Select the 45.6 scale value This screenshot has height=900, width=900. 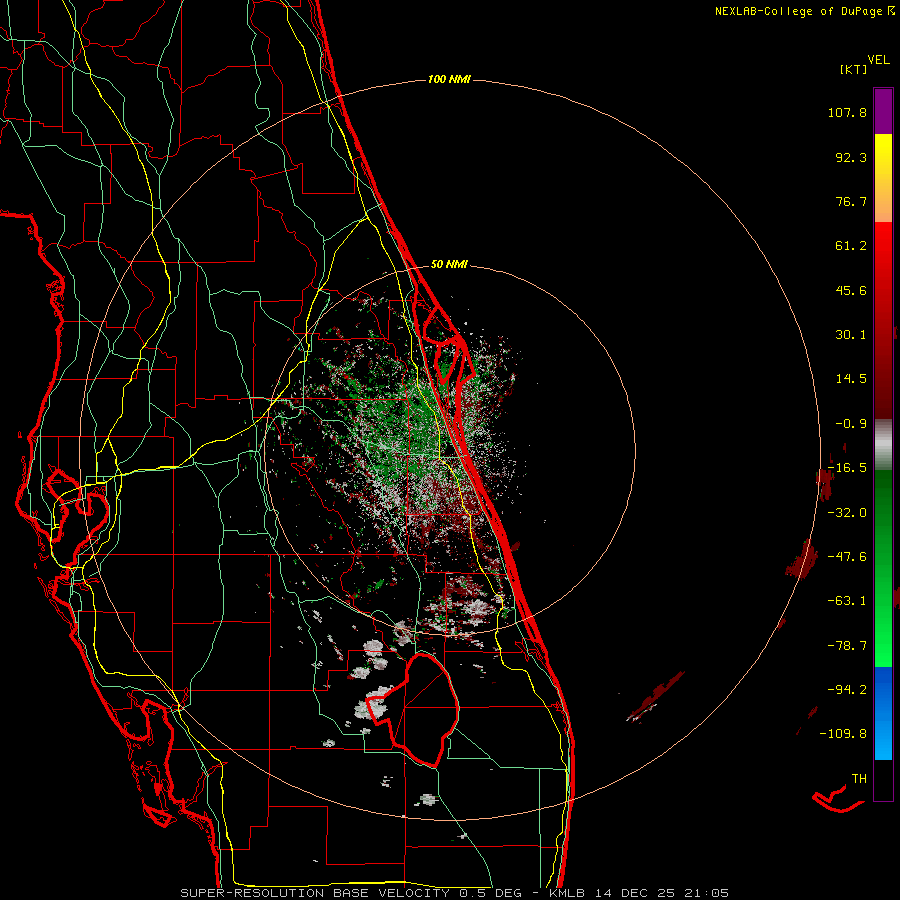coord(851,290)
